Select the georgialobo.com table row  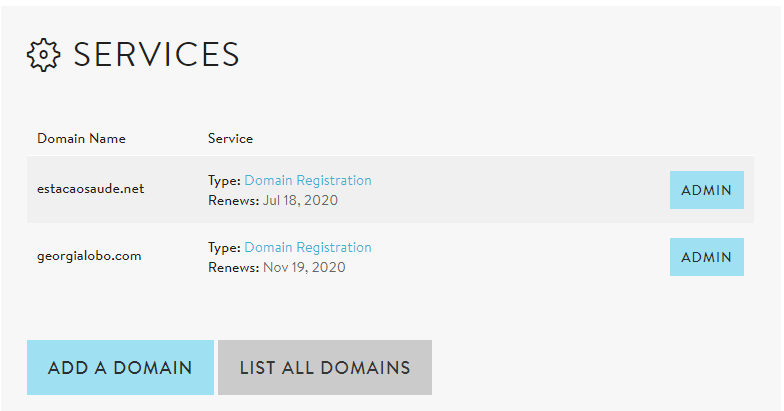tap(500, 257)
